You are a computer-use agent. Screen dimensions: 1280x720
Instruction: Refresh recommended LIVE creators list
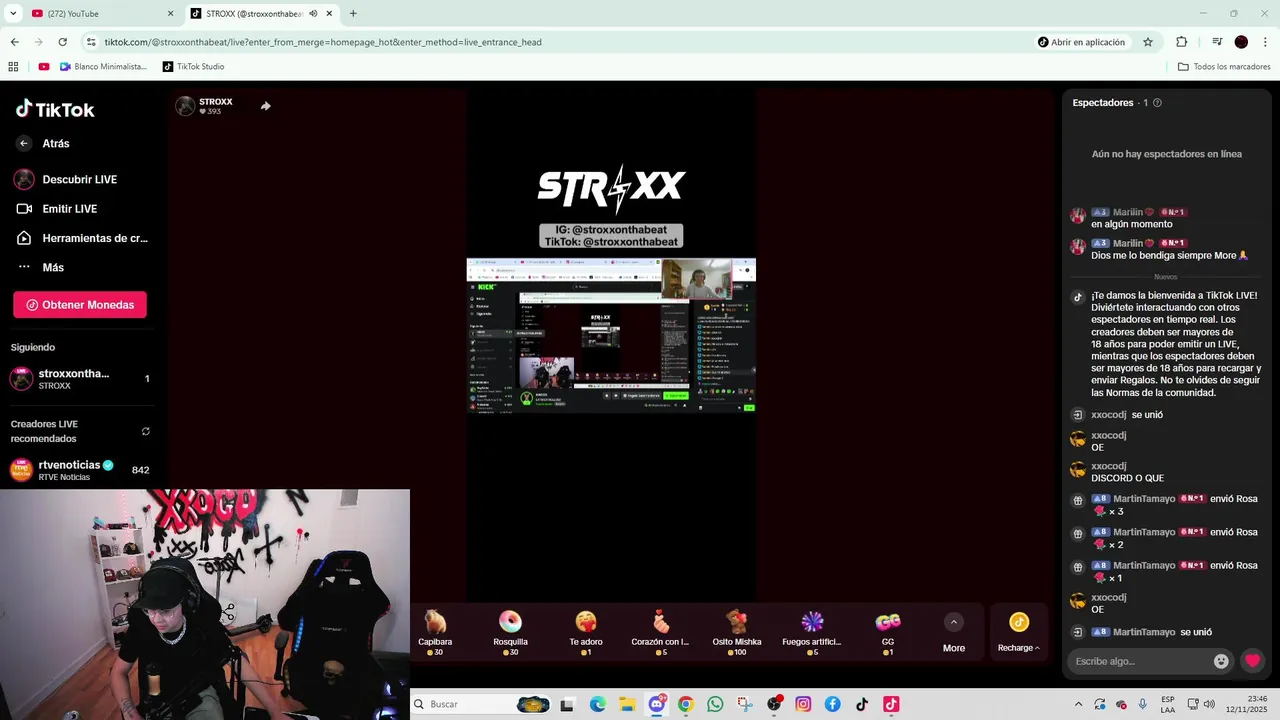click(x=146, y=431)
